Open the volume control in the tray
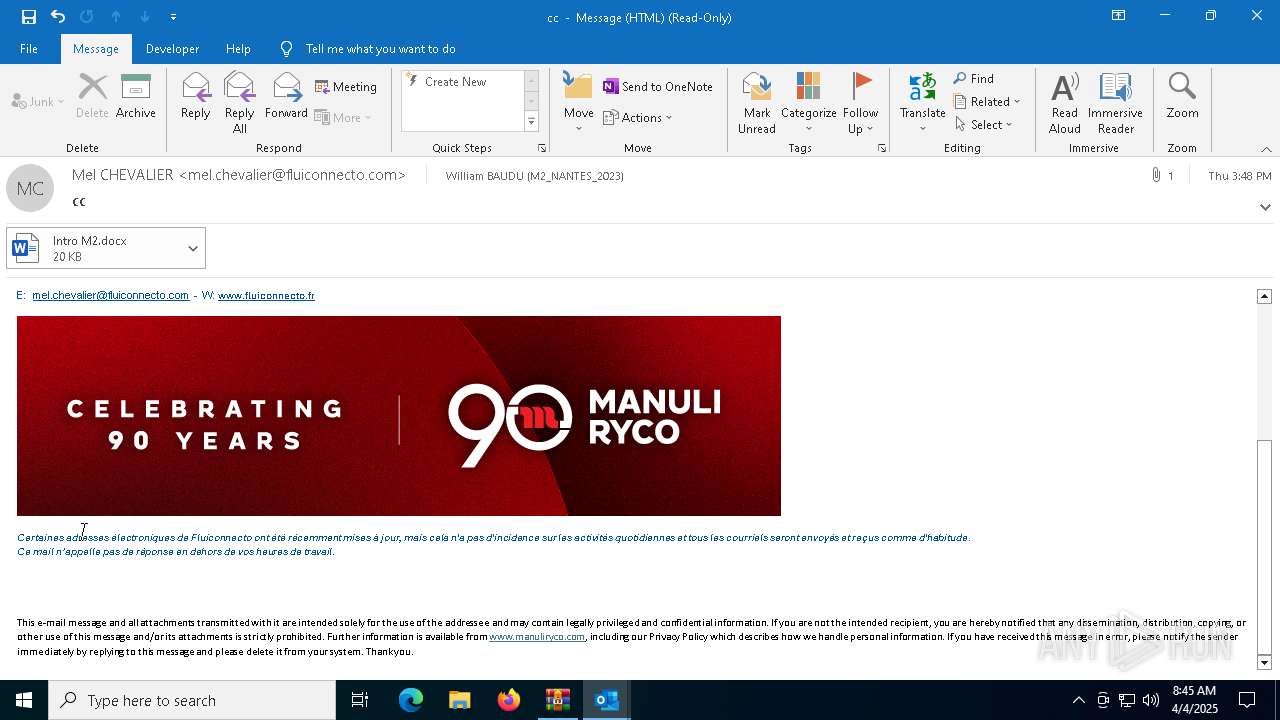 click(x=1150, y=700)
